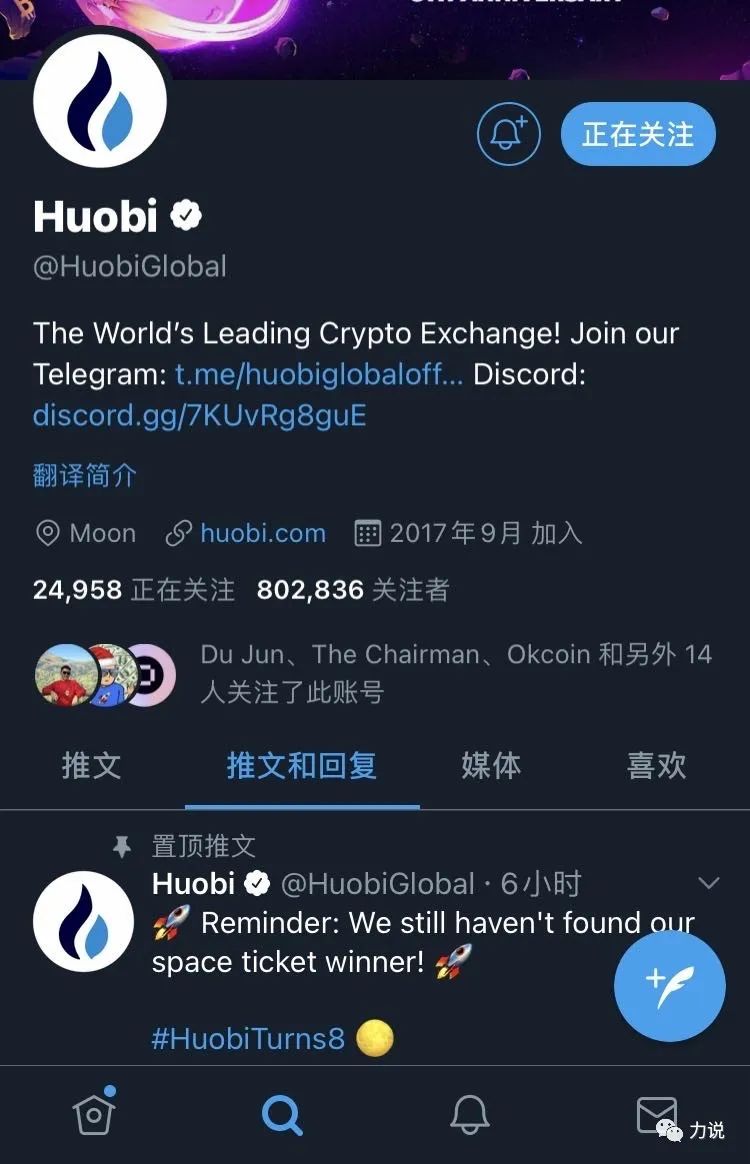Tap 翻译简介 to translate the bio

coord(85,475)
